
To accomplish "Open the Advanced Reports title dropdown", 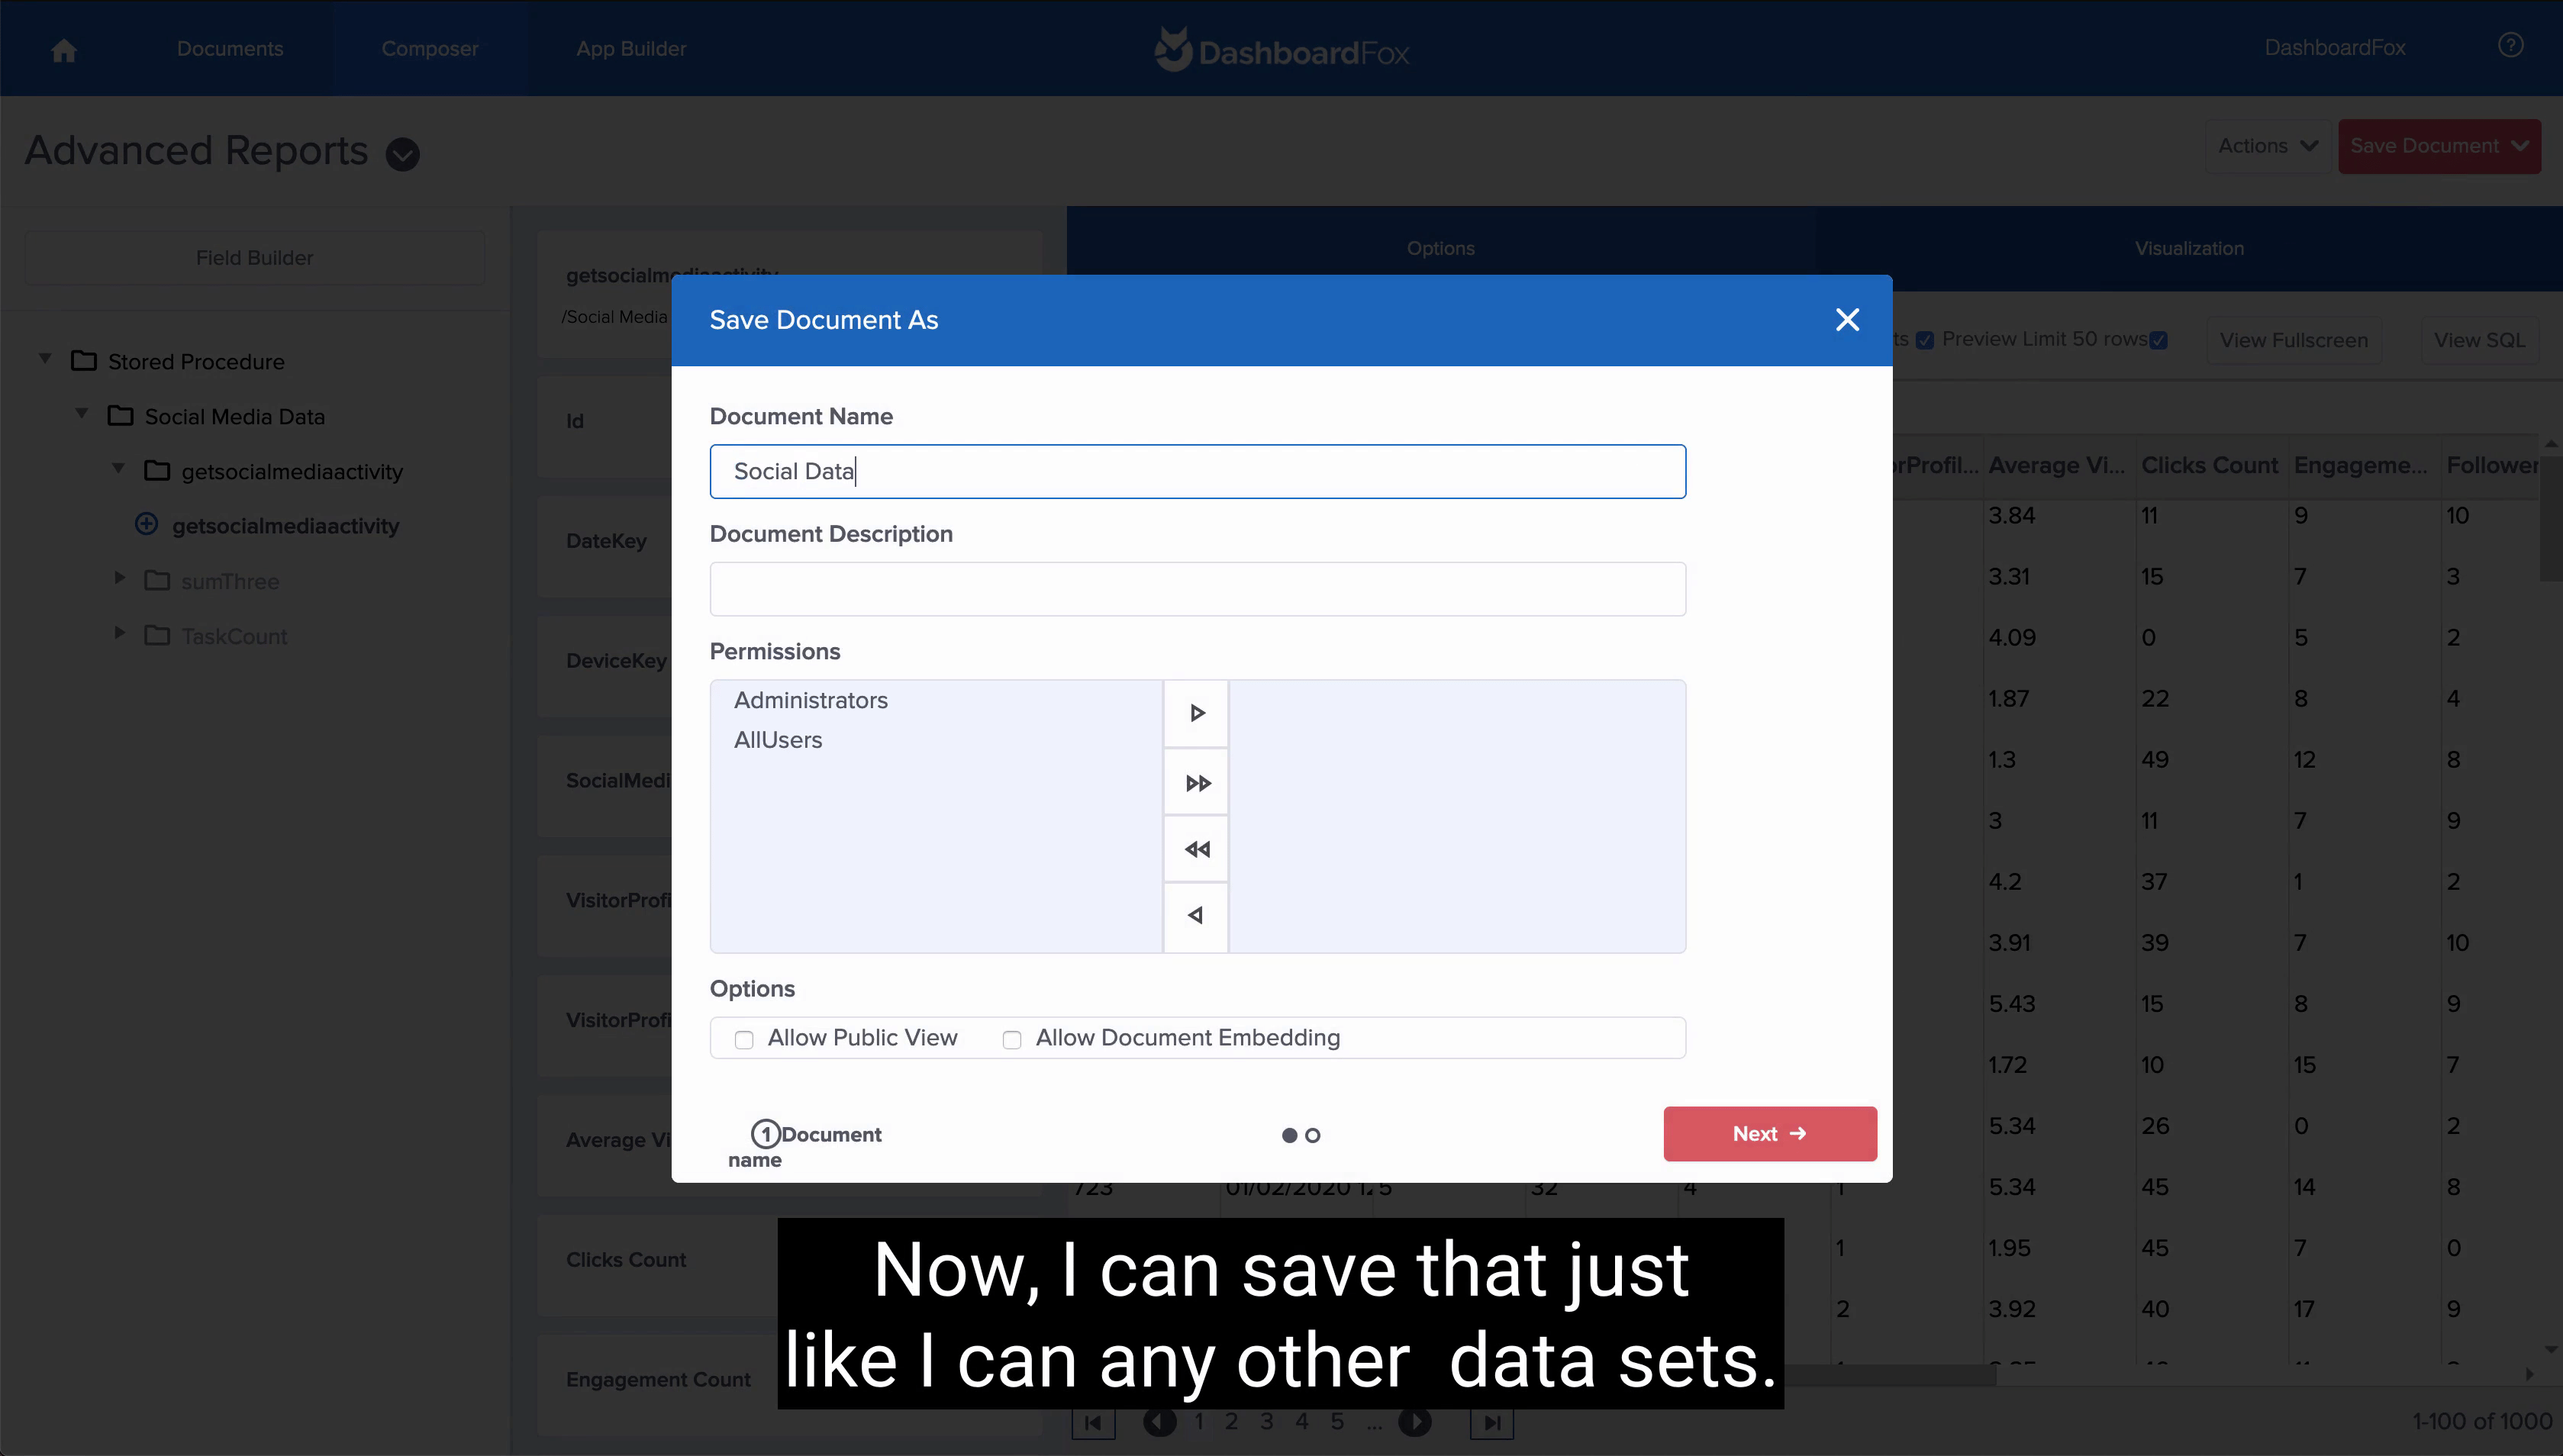I will pos(403,154).
